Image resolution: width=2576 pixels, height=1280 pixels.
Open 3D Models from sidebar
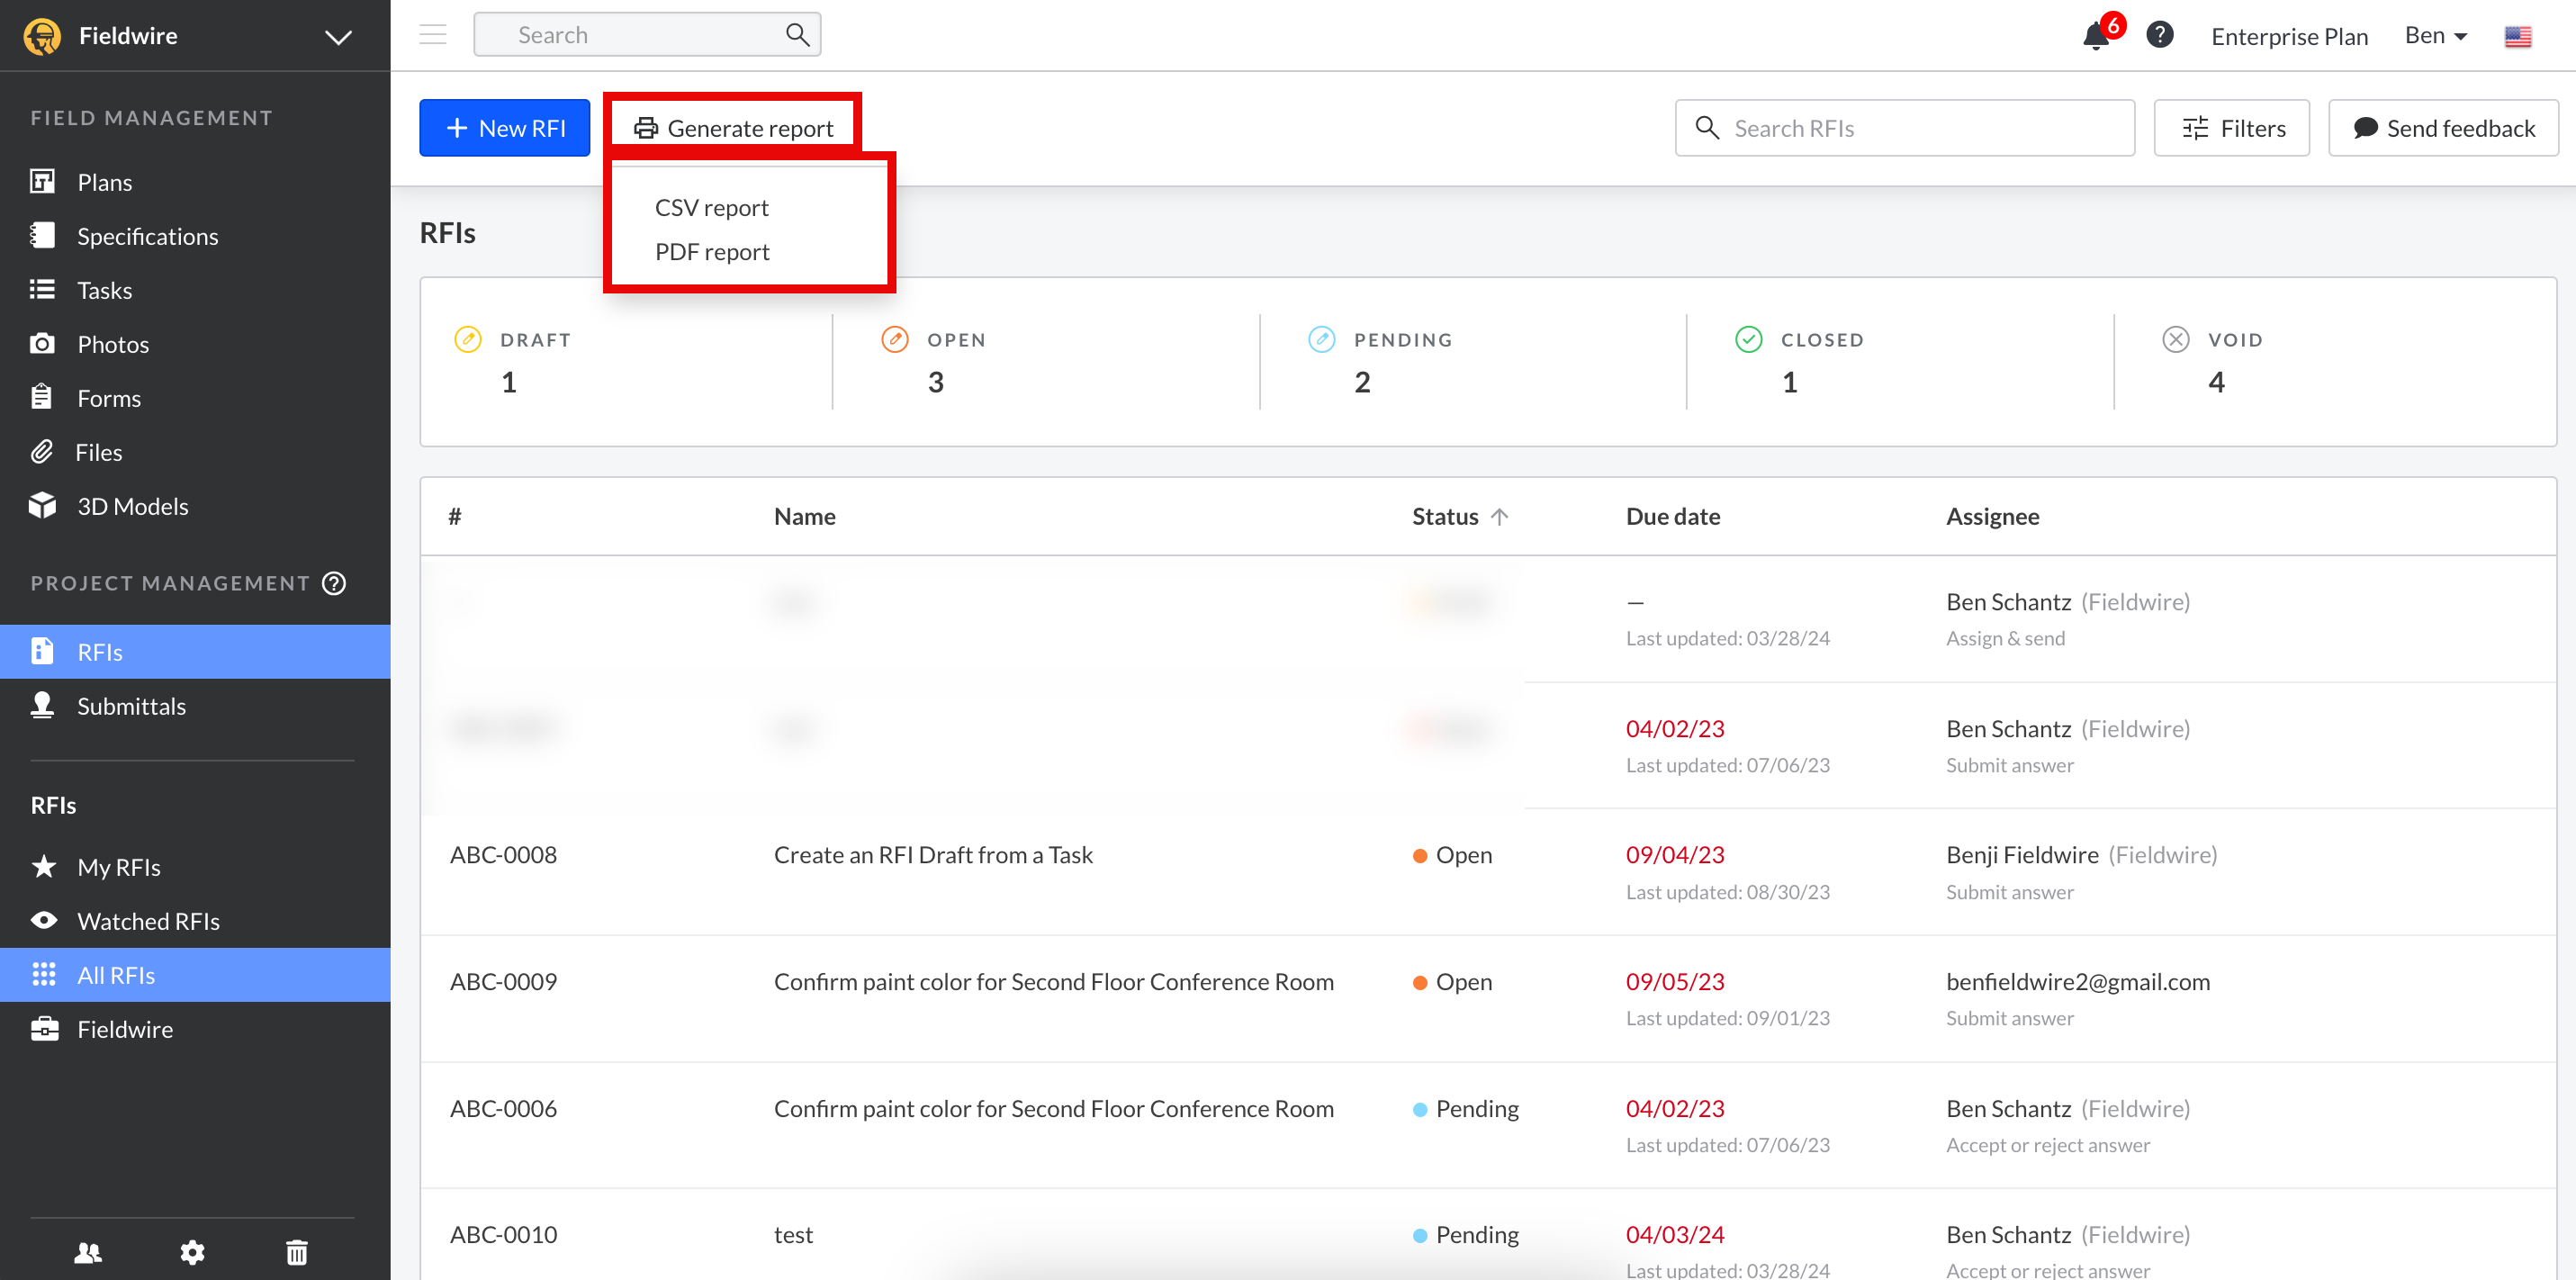coord(132,506)
